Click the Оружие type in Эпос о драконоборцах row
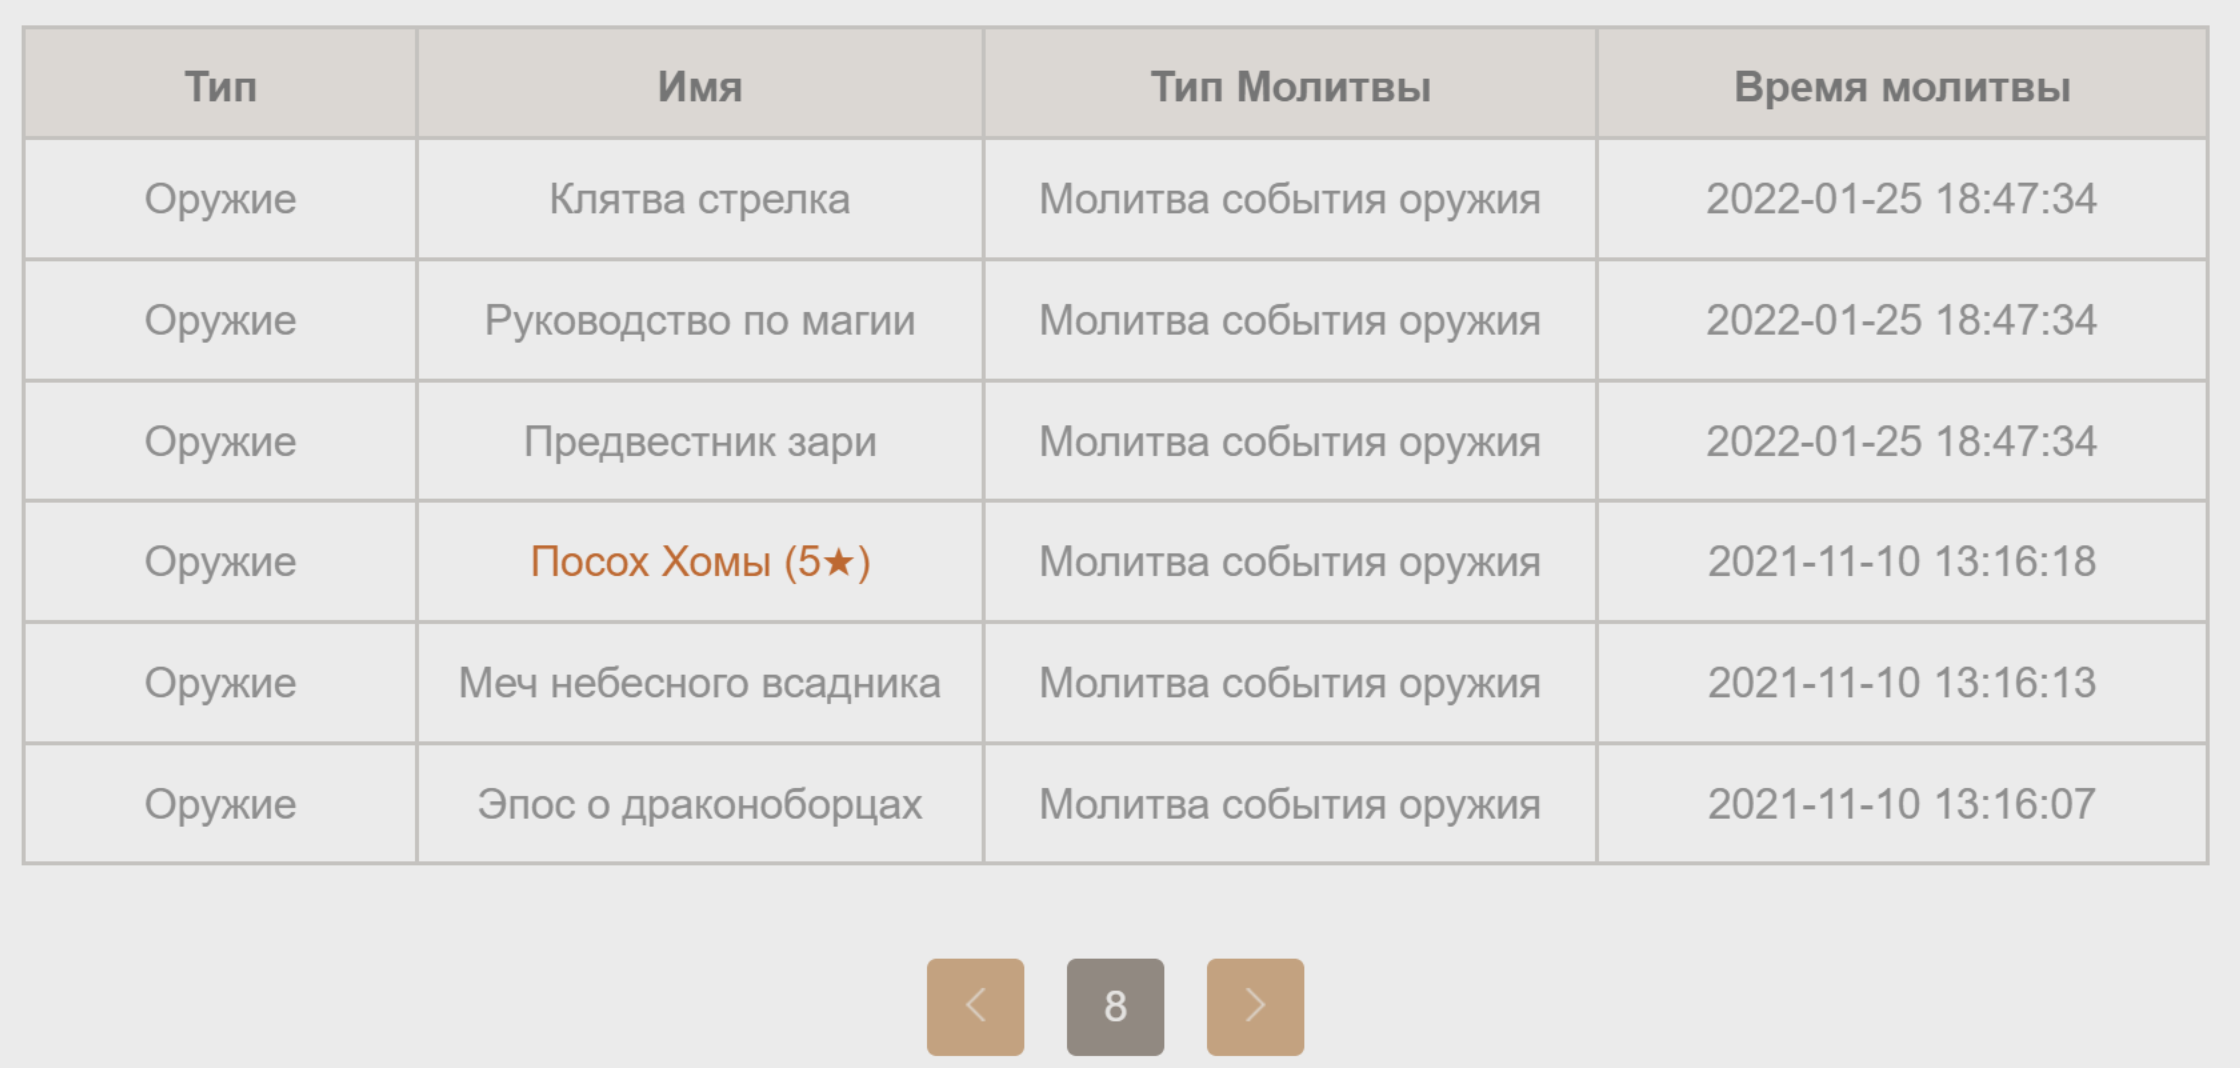 pyautogui.click(x=220, y=804)
